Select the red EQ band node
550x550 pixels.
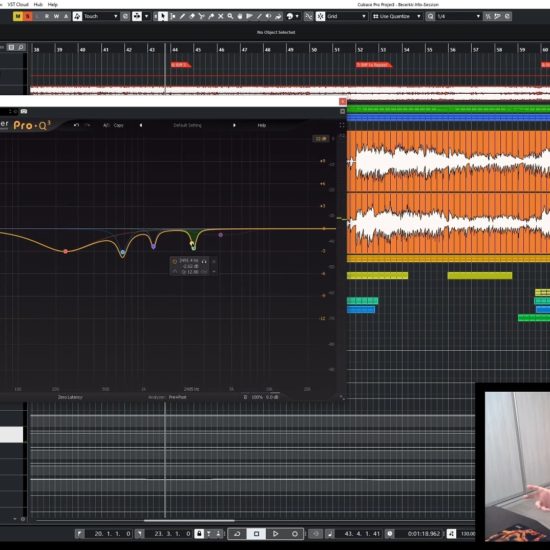66,251
